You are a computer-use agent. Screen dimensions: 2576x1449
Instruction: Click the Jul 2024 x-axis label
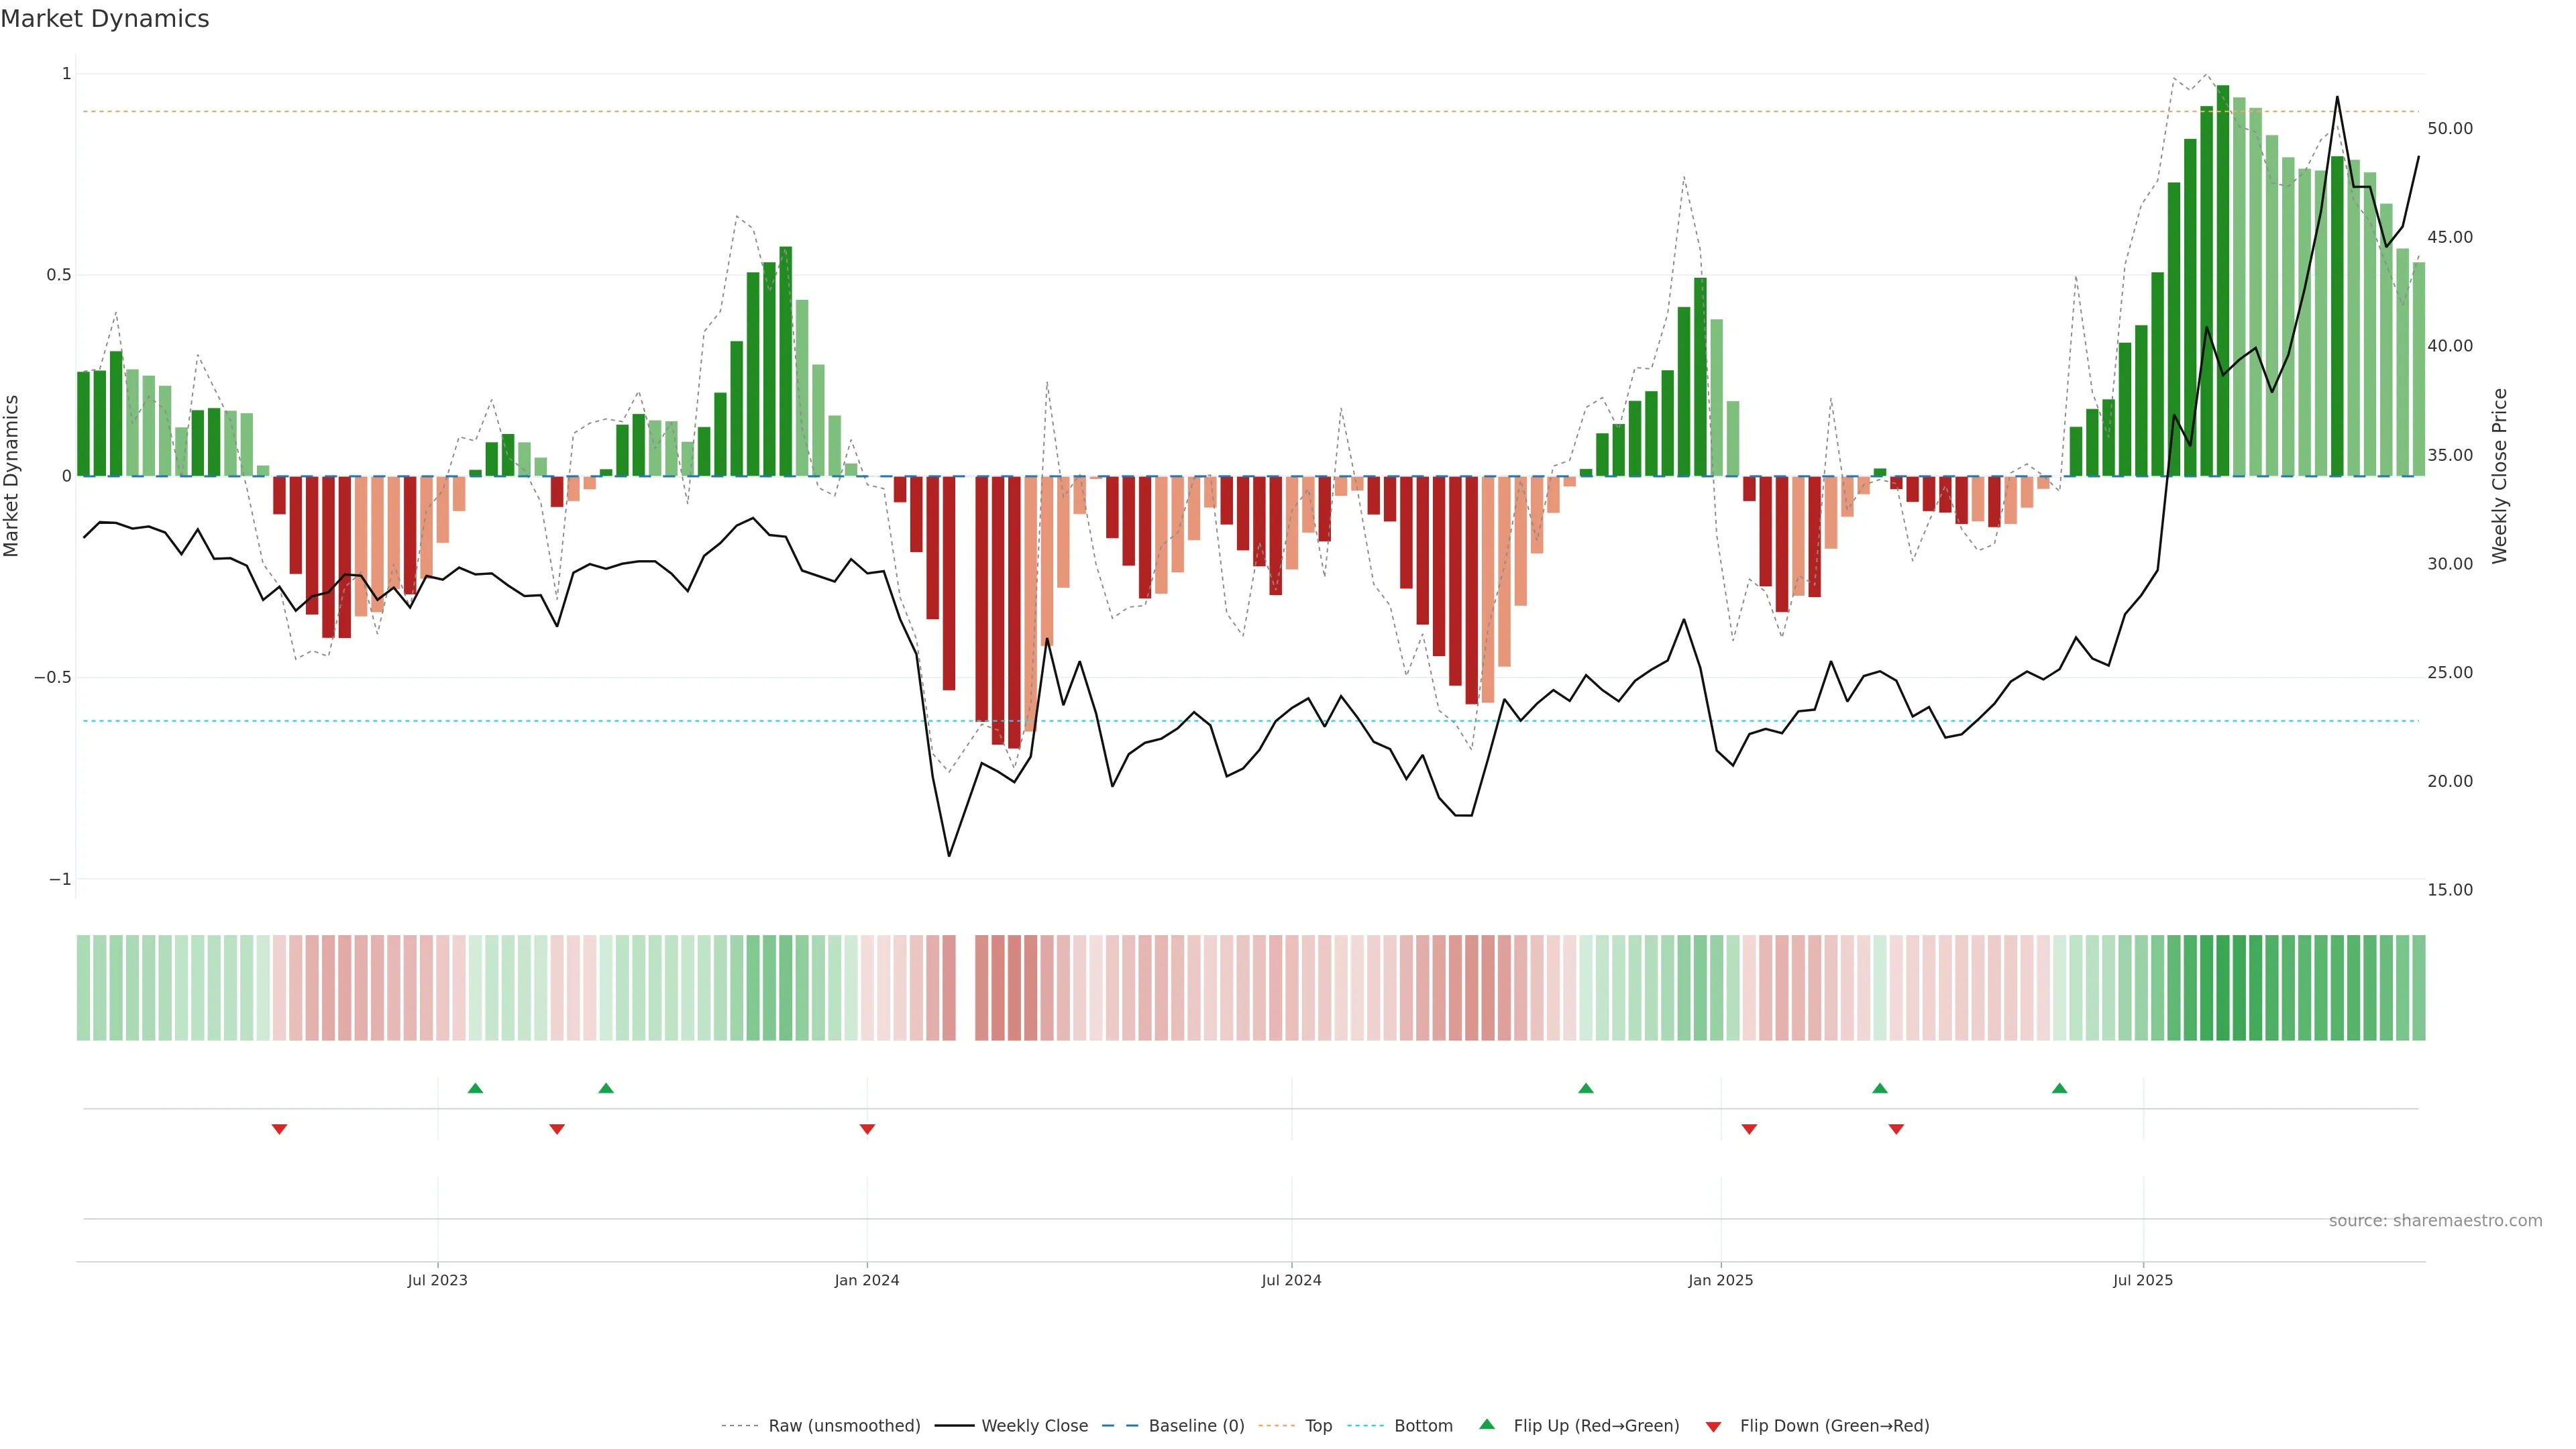(x=1291, y=1280)
